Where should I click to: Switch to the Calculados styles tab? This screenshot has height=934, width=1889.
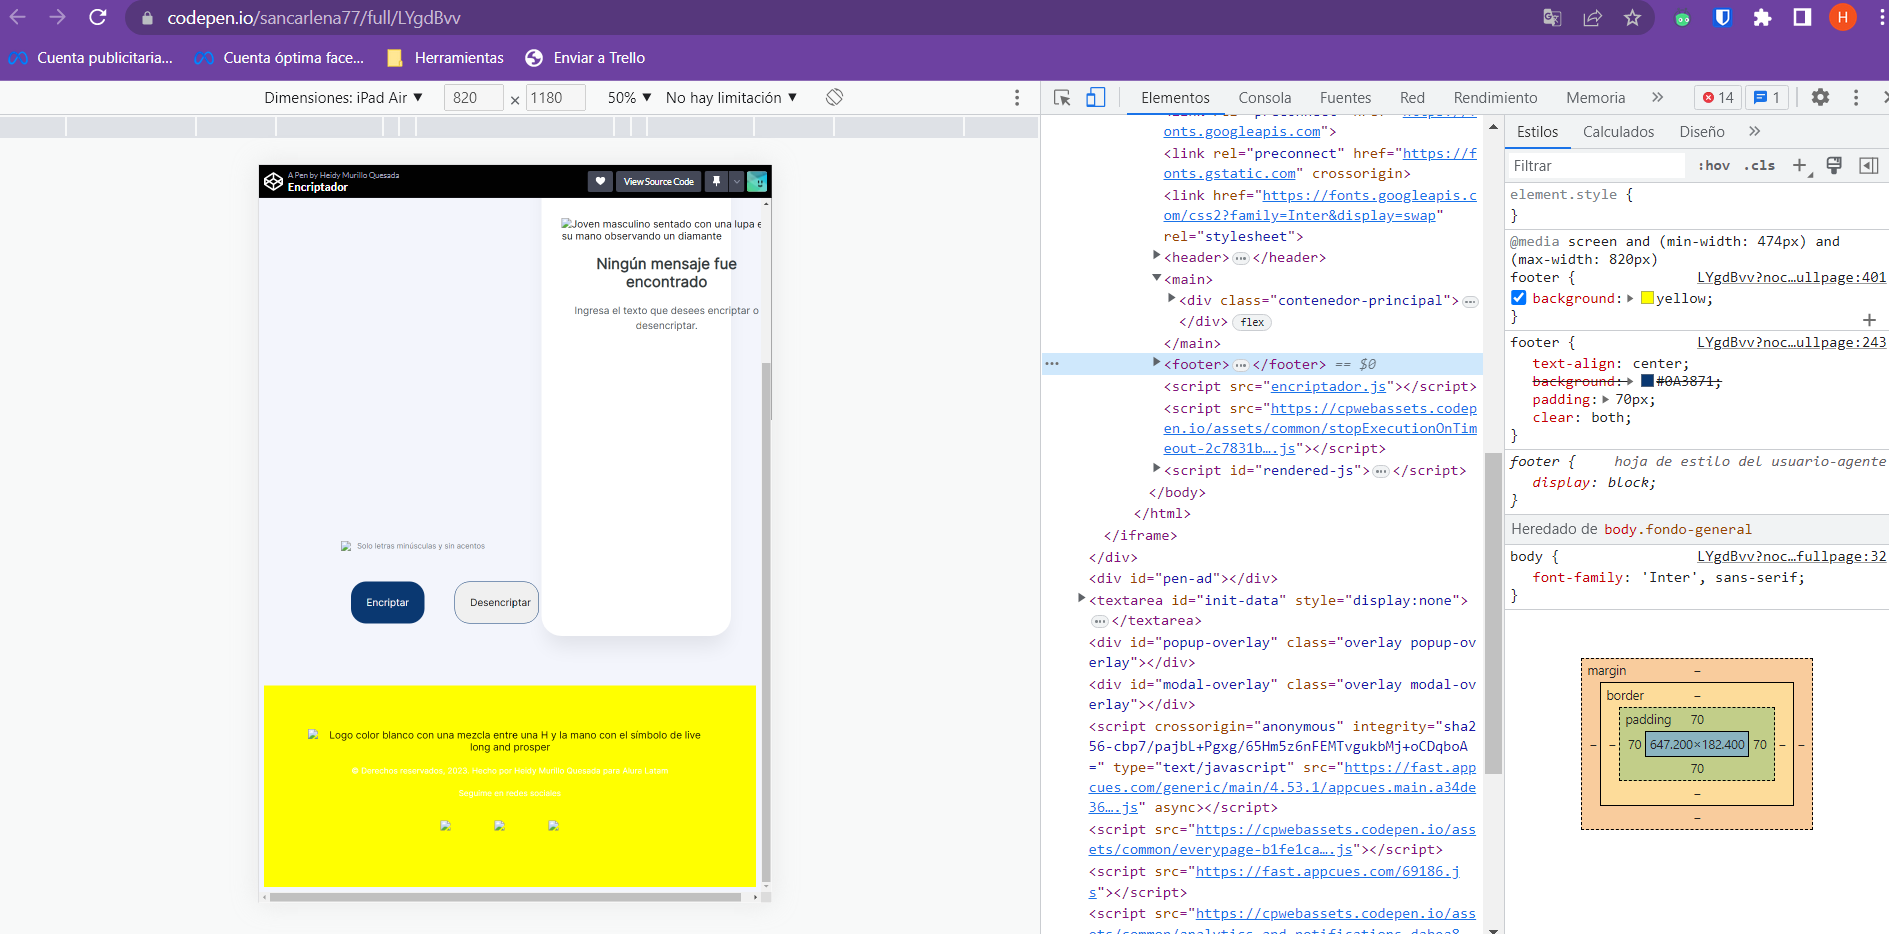tap(1618, 131)
